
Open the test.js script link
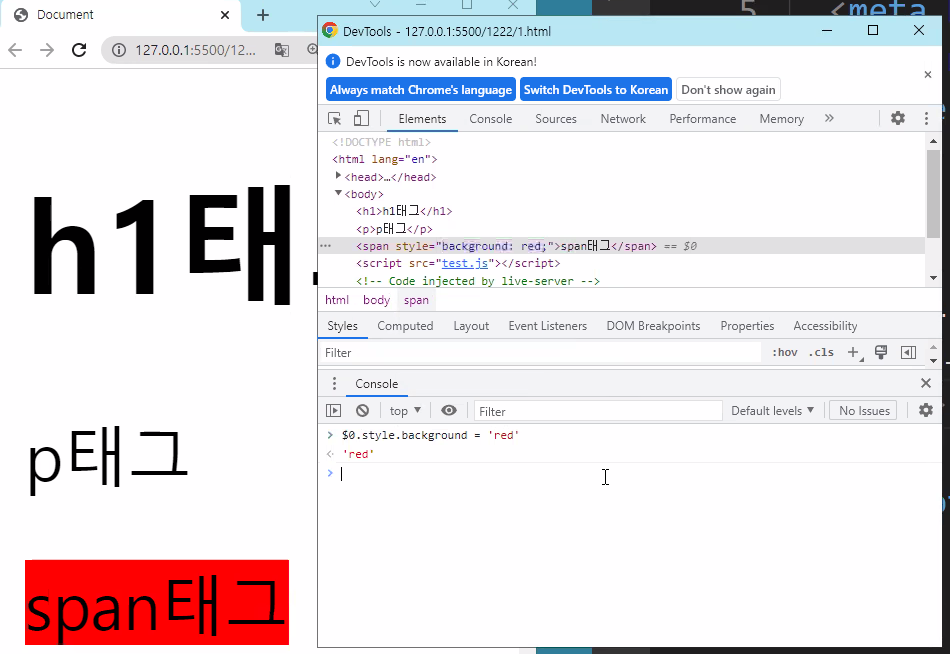pyautogui.click(x=465, y=263)
